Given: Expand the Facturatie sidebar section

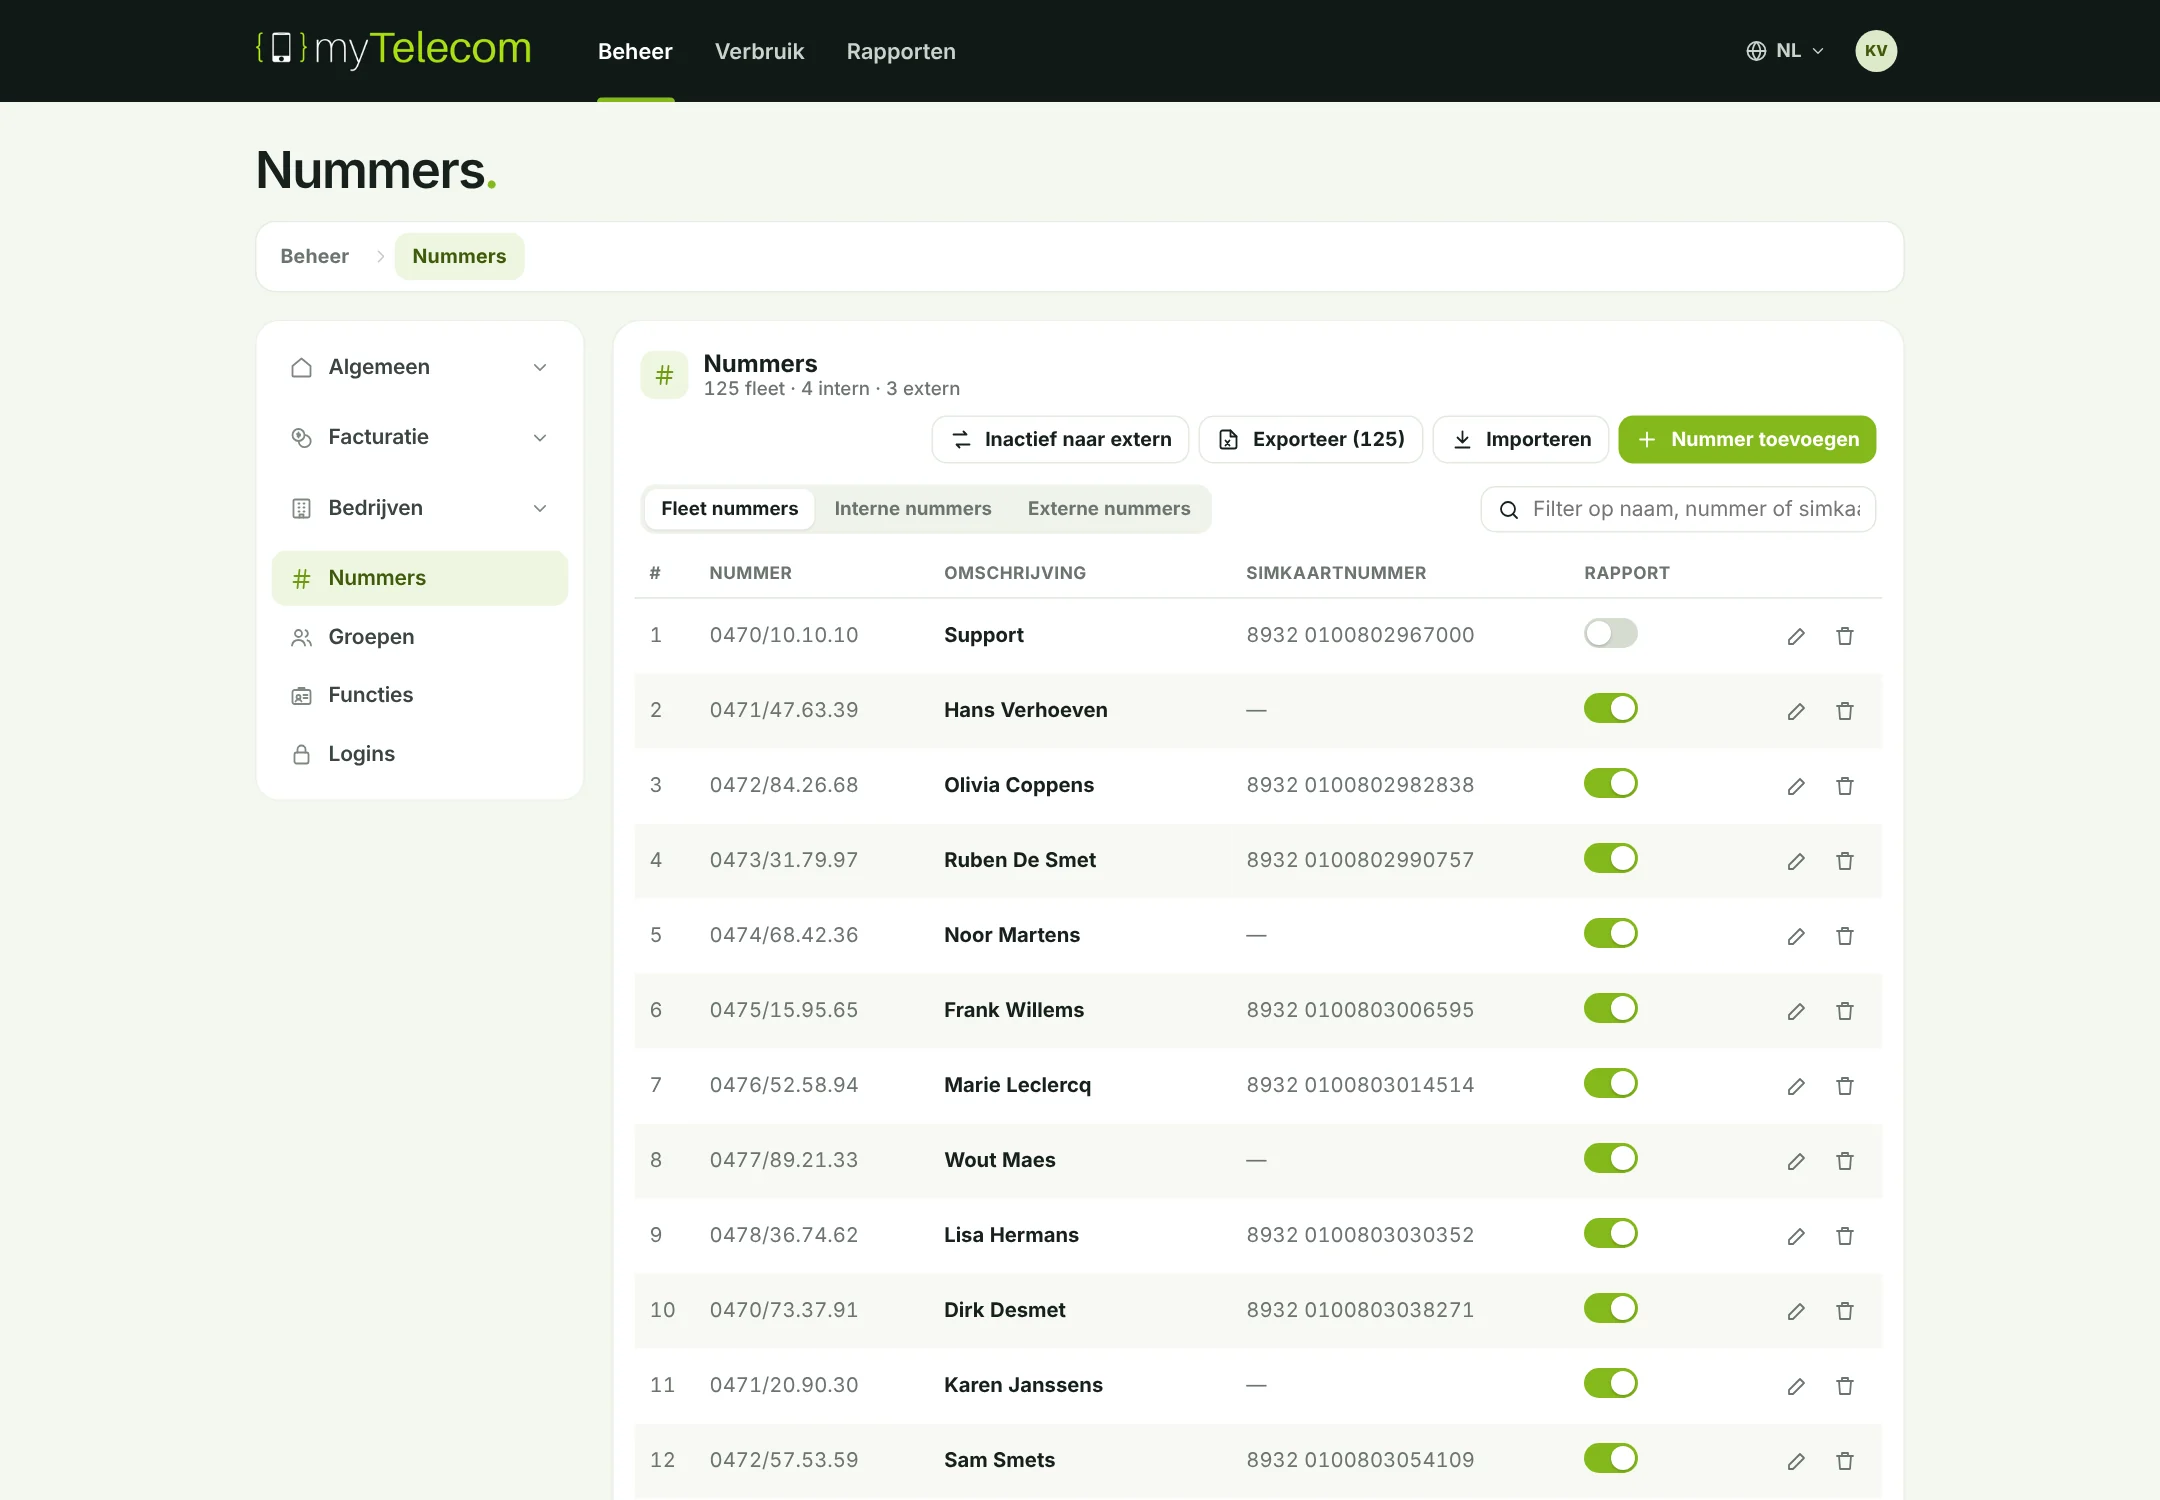Looking at the screenshot, I should point(420,437).
